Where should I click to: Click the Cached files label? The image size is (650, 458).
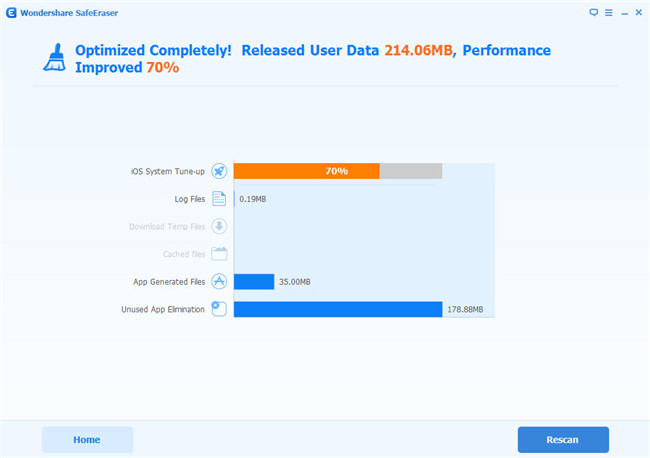click(x=184, y=254)
